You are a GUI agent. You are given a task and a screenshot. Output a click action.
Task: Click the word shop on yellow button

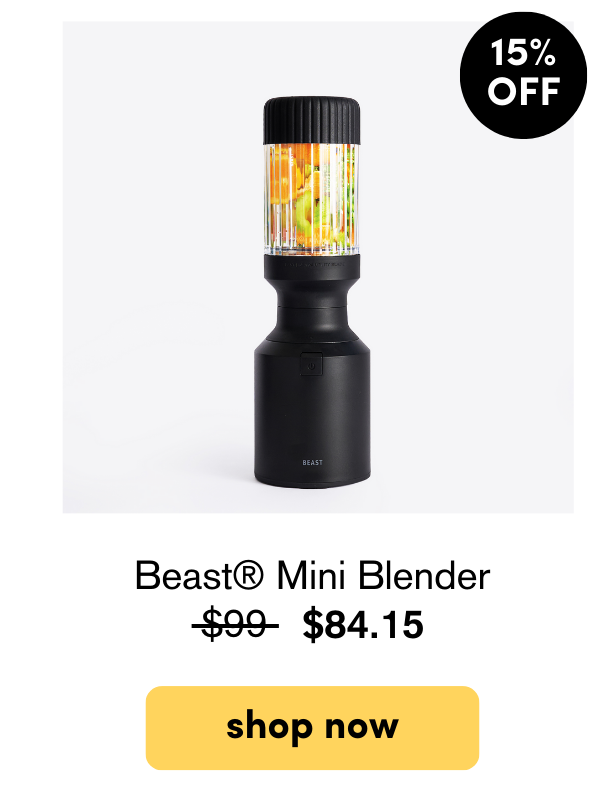(x=269, y=728)
